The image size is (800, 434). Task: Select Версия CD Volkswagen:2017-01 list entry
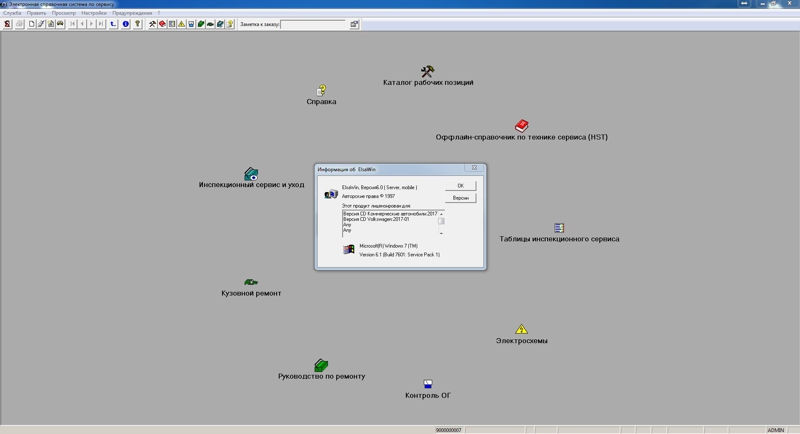coord(377,219)
